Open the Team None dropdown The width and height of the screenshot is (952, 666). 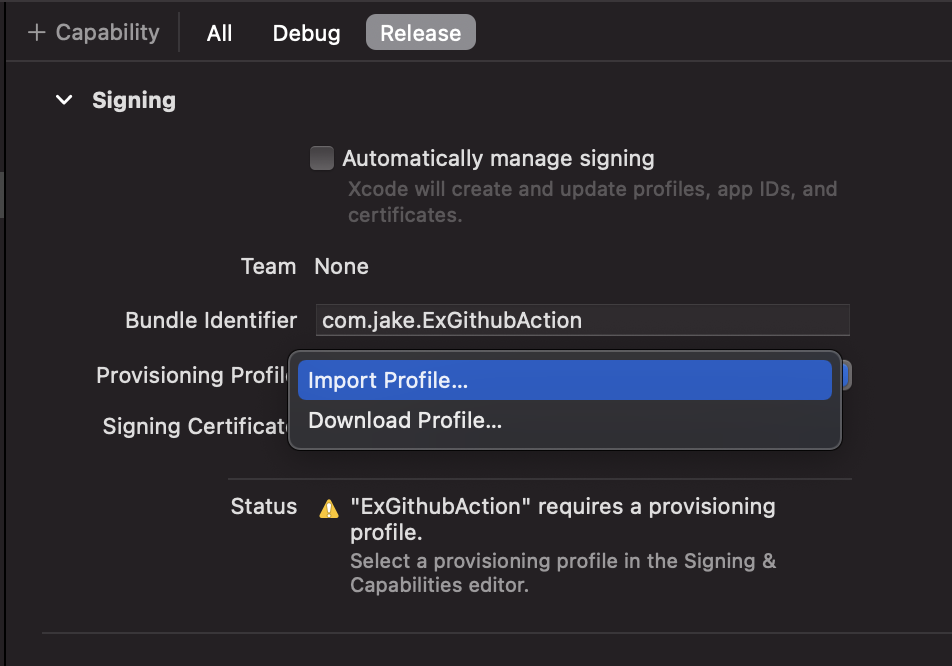[341, 267]
